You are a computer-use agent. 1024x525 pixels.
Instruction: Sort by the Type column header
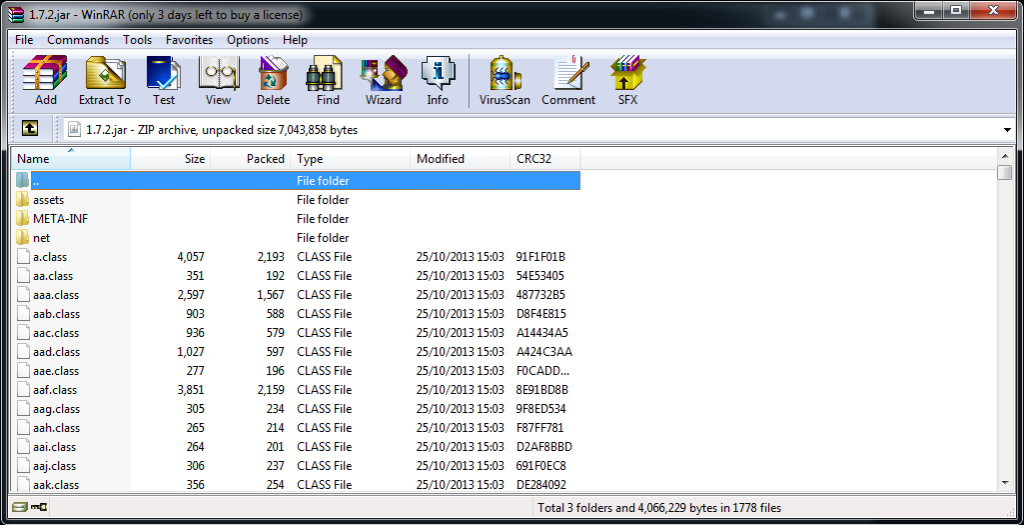point(351,159)
